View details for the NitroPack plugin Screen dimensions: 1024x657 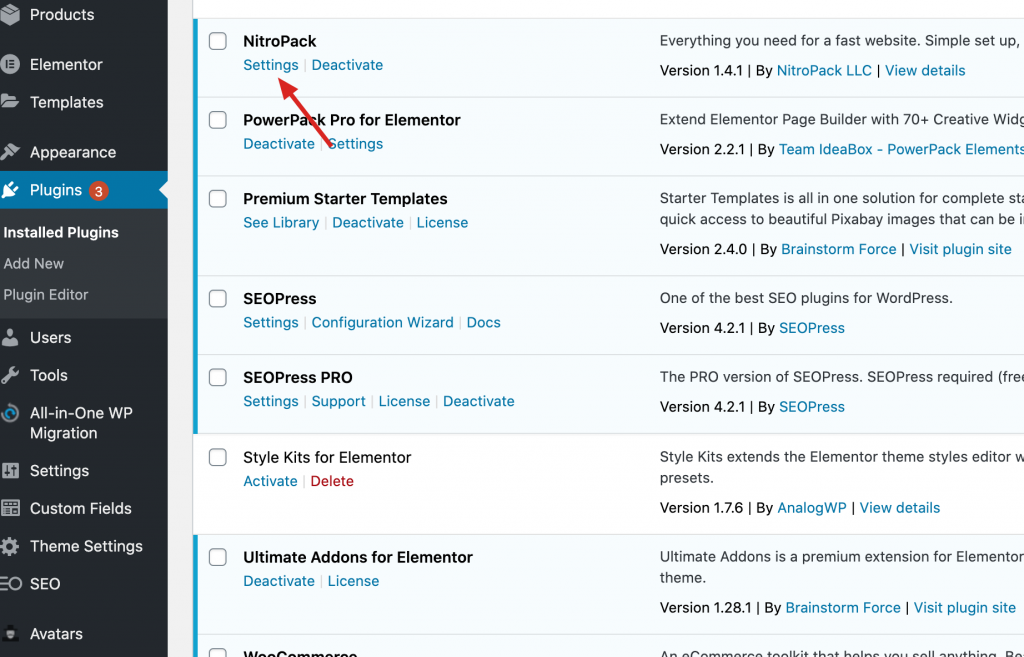pyautogui.click(x=925, y=71)
